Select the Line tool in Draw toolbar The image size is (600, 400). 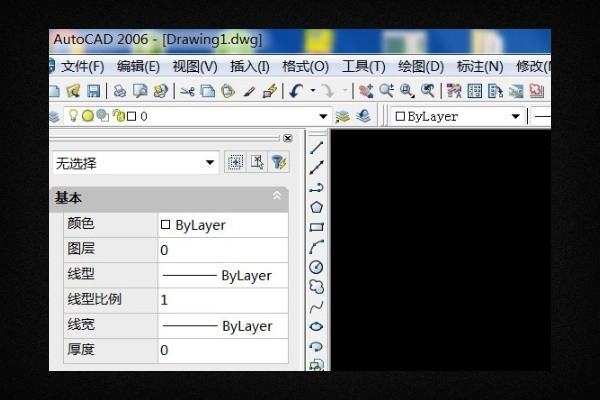pyautogui.click(x=316, y=147)
